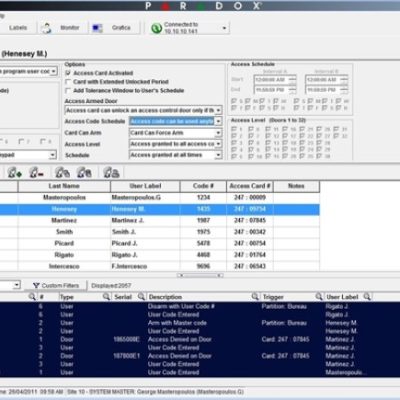Select the Intercesco user row

pyautogui.click(x=160, y=266)
